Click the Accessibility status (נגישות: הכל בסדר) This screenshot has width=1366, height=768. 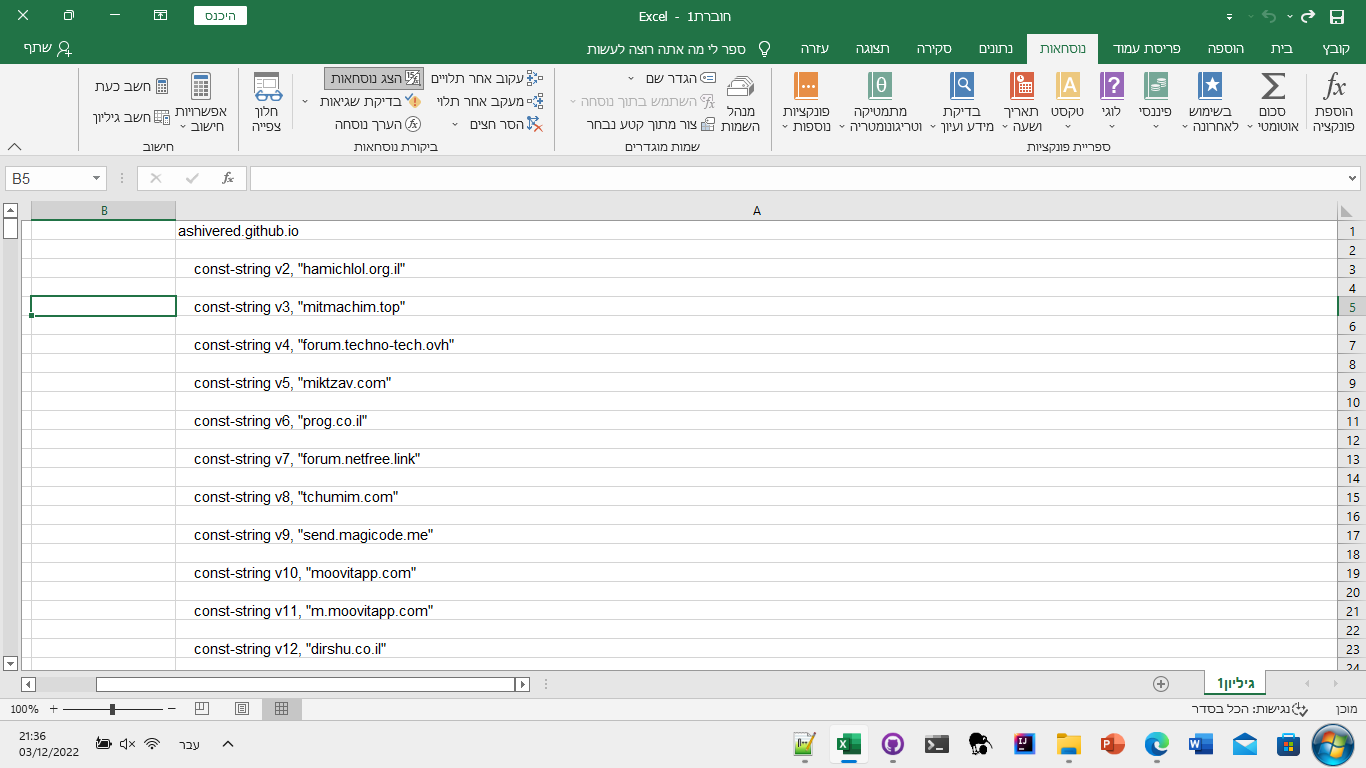[1249, 709]
